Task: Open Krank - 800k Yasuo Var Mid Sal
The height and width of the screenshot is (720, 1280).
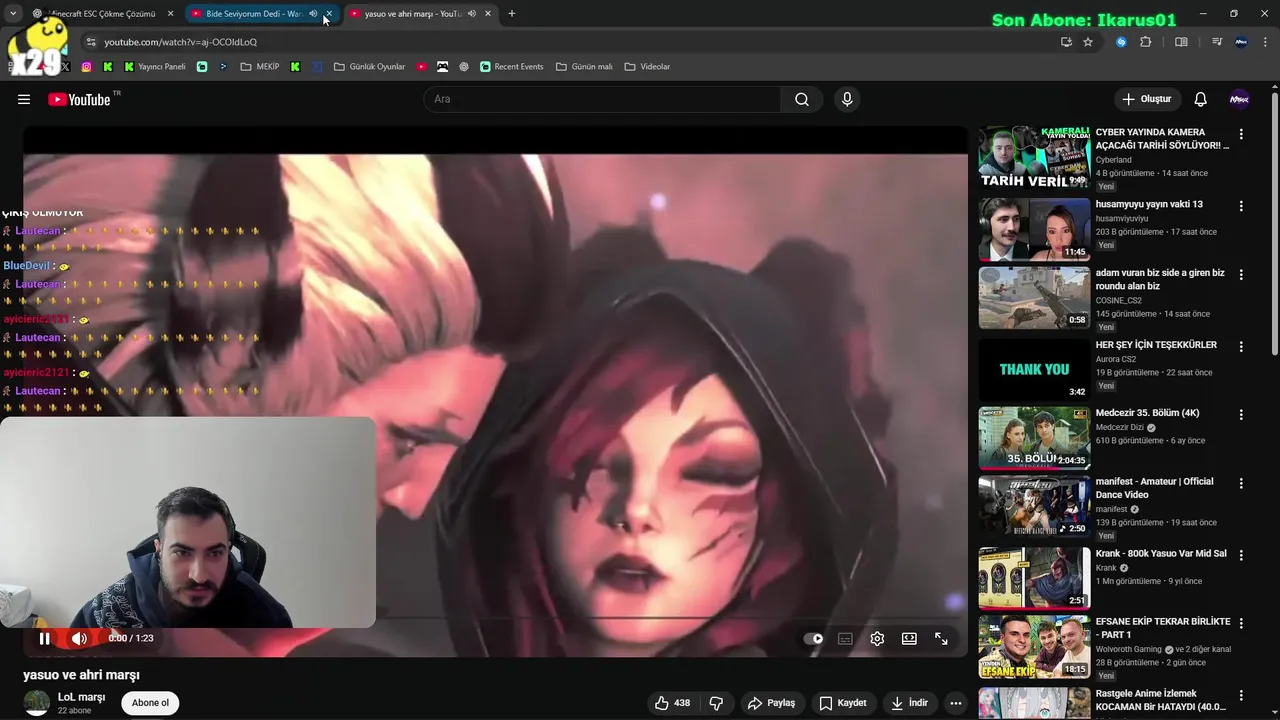Action: tap(1161, 554)
